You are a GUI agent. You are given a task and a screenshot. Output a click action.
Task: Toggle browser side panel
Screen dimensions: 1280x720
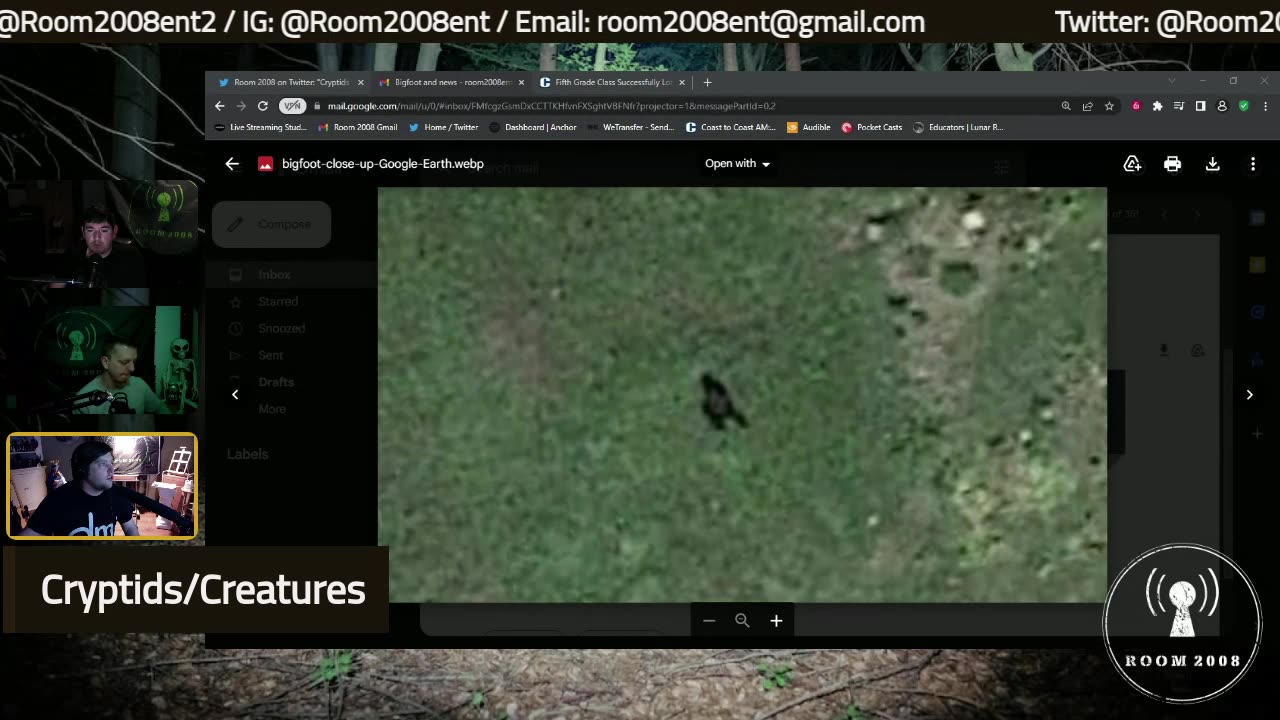coord(1200,106)
